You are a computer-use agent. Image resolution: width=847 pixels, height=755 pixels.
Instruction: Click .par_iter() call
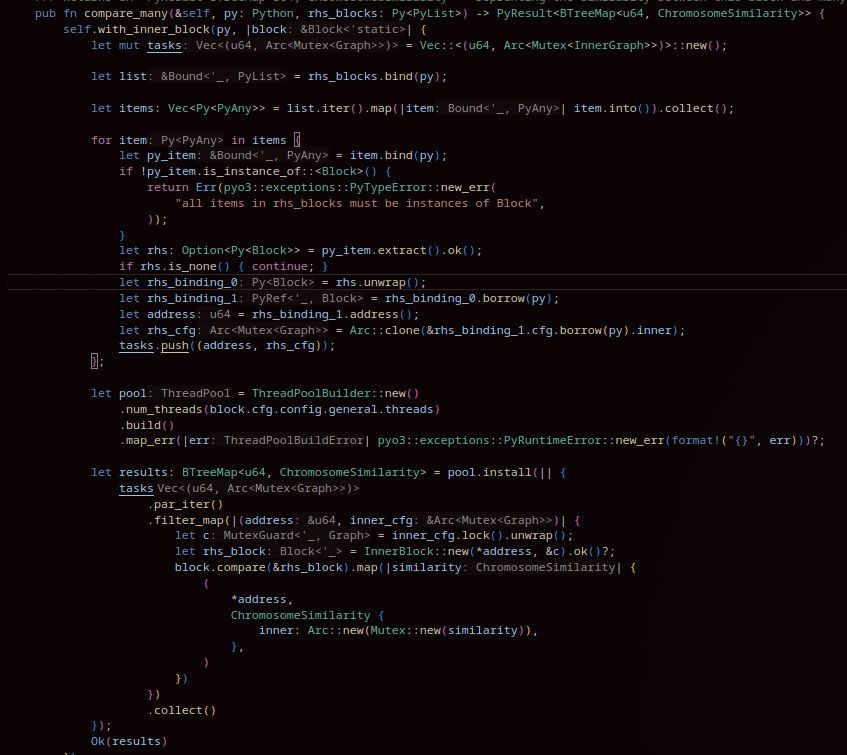185,504
